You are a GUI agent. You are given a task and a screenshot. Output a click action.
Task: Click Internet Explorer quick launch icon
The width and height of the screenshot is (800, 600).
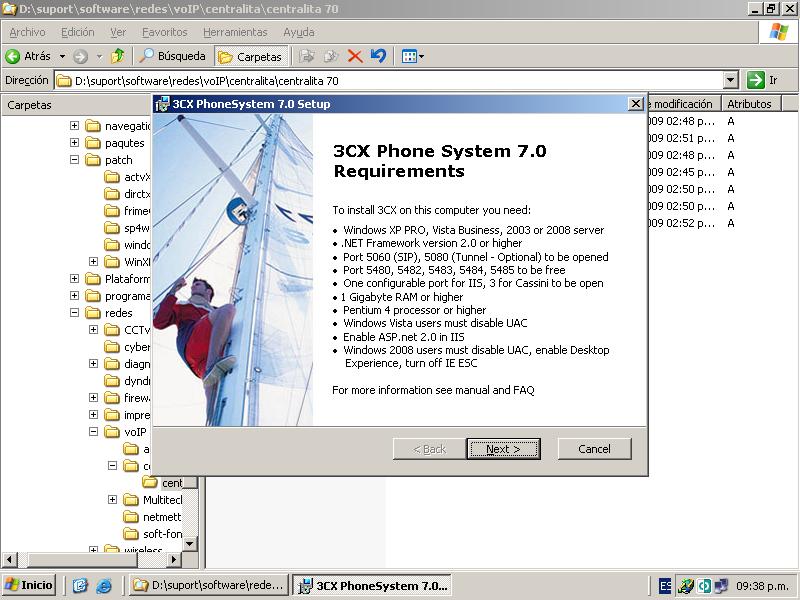click(103, 586)
